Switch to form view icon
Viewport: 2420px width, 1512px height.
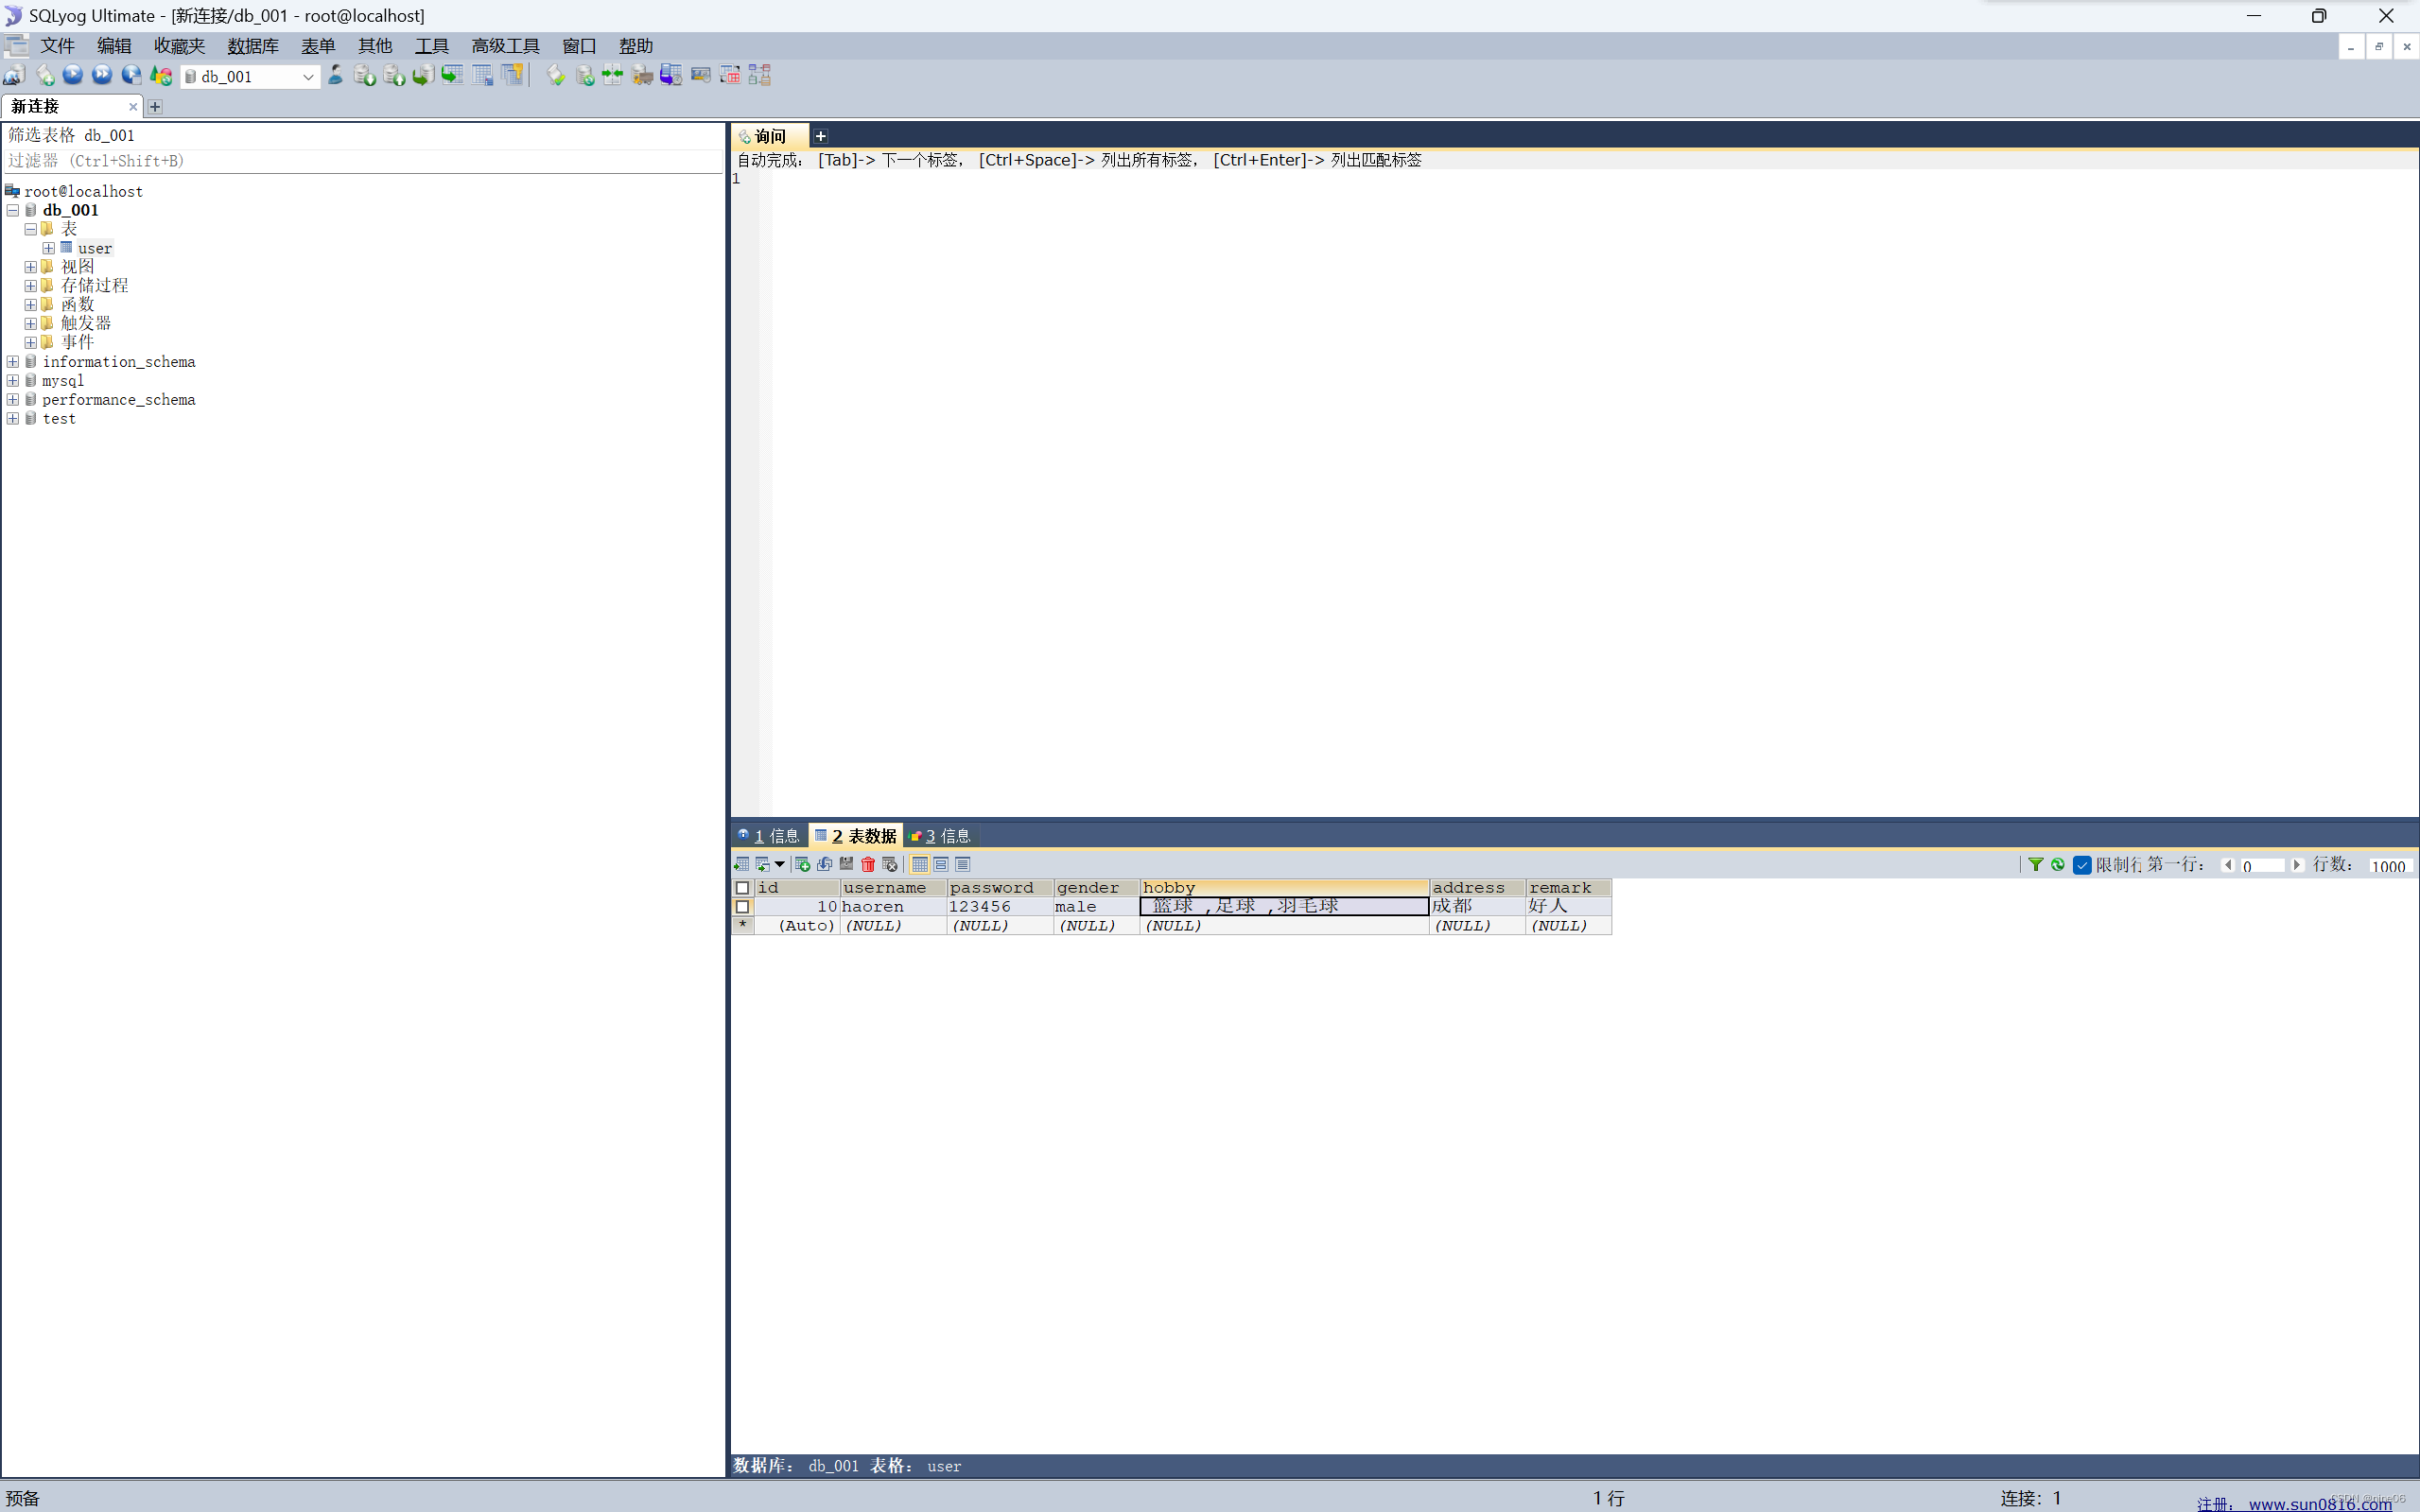pos(941,864)
